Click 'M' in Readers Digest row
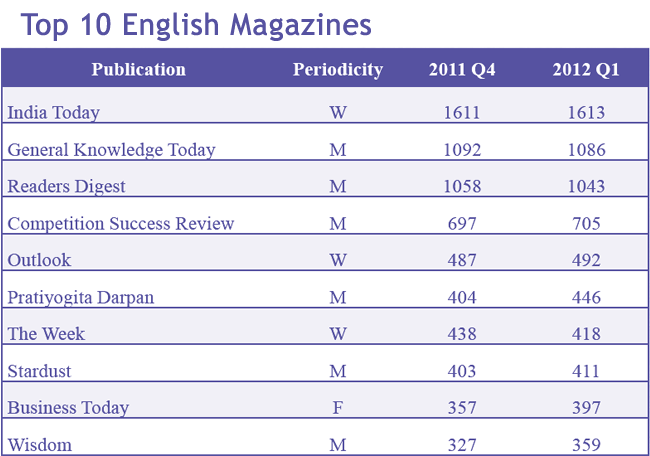The width and height of the screenshot is (650, 456). click(x=338, y=187)
